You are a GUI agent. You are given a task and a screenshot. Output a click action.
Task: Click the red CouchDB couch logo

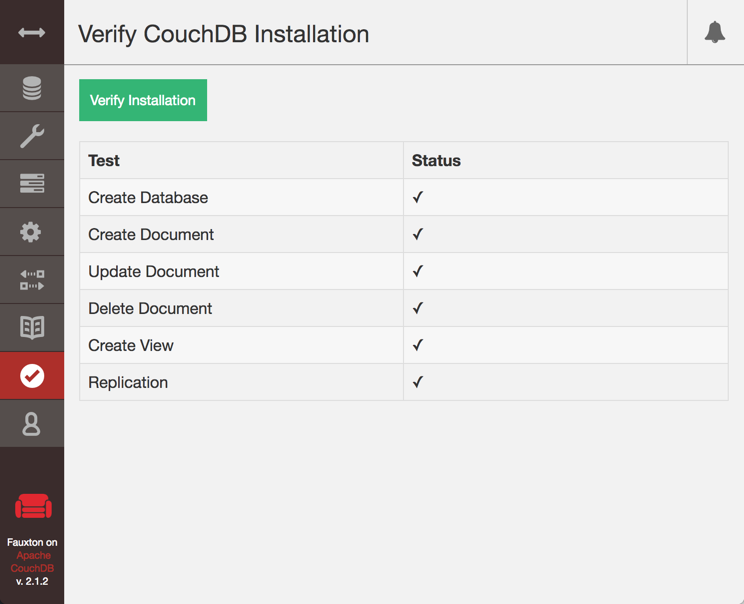(x=32, y=506)
